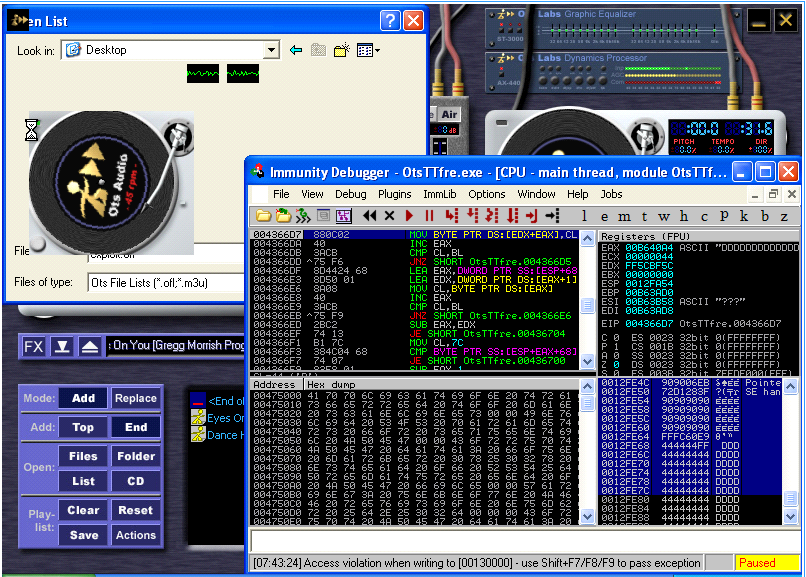Viewport: 806px width, 577px height.
Task: Set Add position to End
Action: tap(136, 427)
